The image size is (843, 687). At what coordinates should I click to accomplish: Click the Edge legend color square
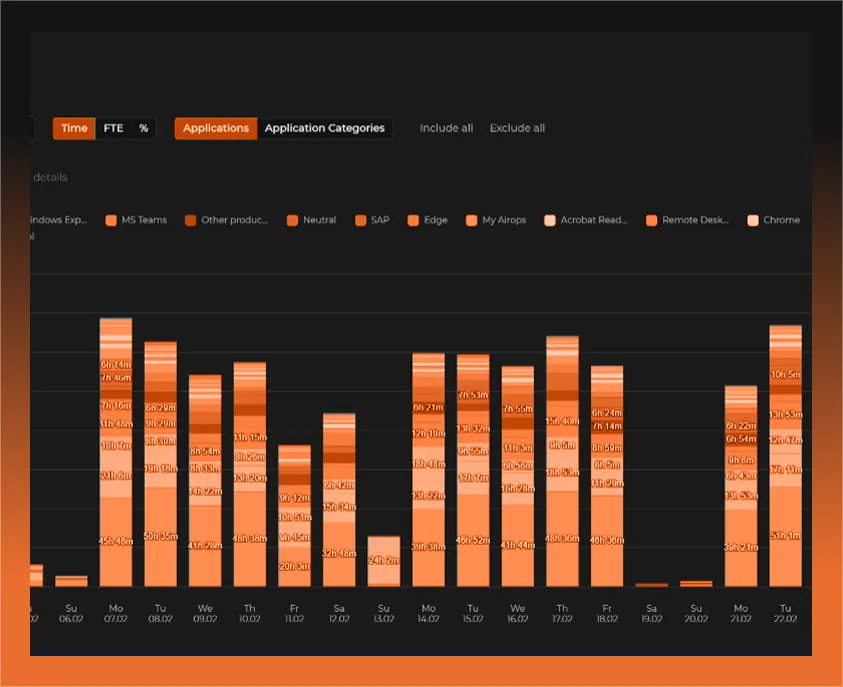(413, 220)
